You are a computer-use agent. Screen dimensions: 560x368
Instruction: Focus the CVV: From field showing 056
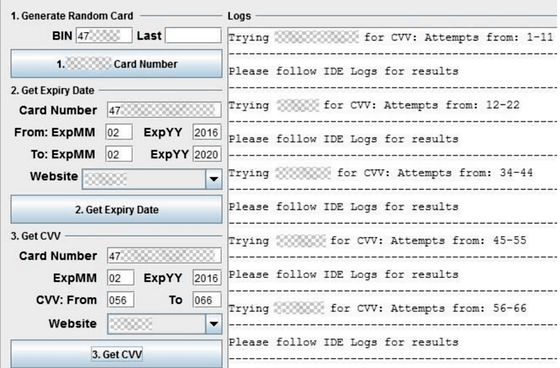pos(120,300)
